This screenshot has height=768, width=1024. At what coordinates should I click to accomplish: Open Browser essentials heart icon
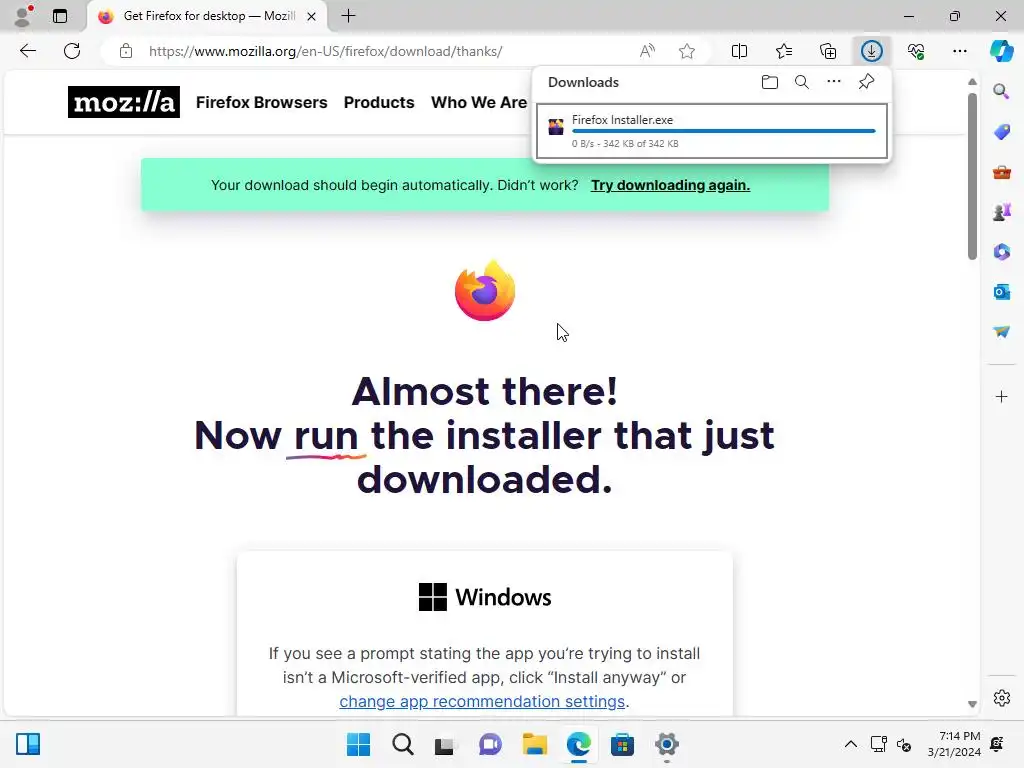pyautogui.click(x=916, y=51)
